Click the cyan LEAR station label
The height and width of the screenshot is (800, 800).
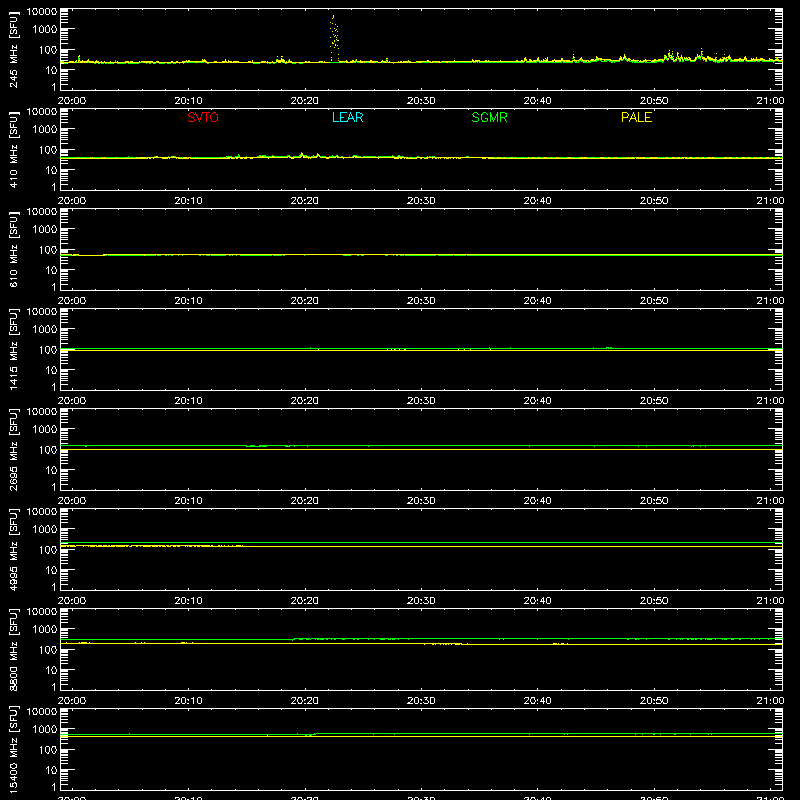(x=347, y=117)
